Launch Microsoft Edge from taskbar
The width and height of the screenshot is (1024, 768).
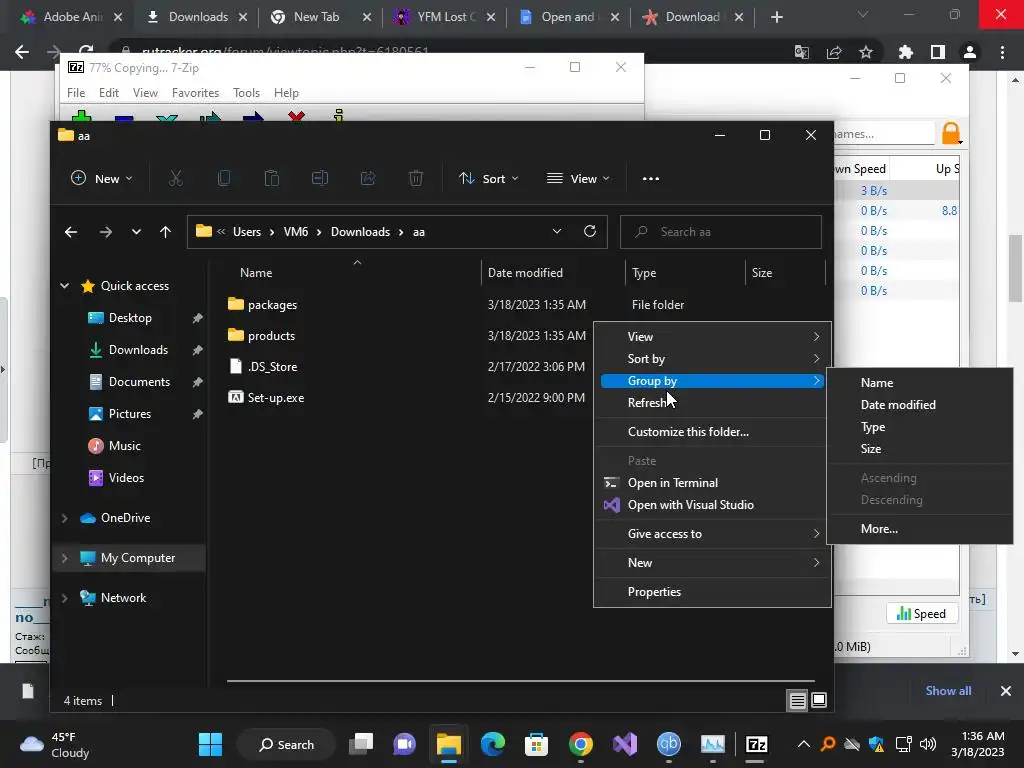[493, 744]
